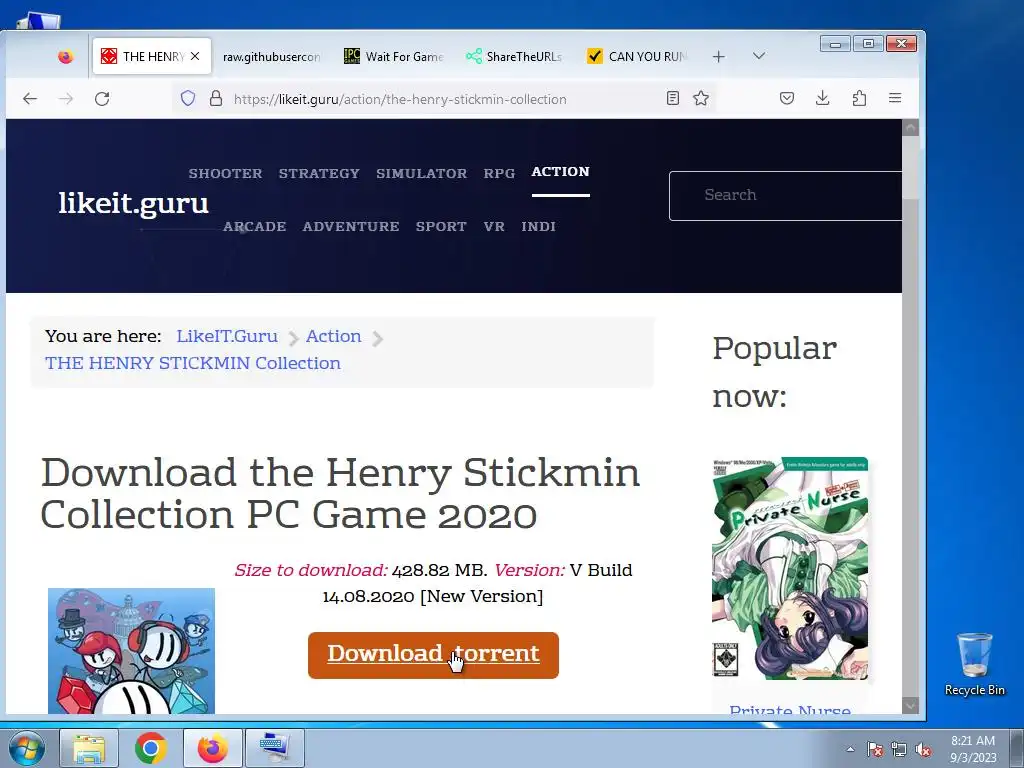Click the forward navigation arrow
Image resolution: width=1024 pixels, height=768 pixels.
(66, 99)
